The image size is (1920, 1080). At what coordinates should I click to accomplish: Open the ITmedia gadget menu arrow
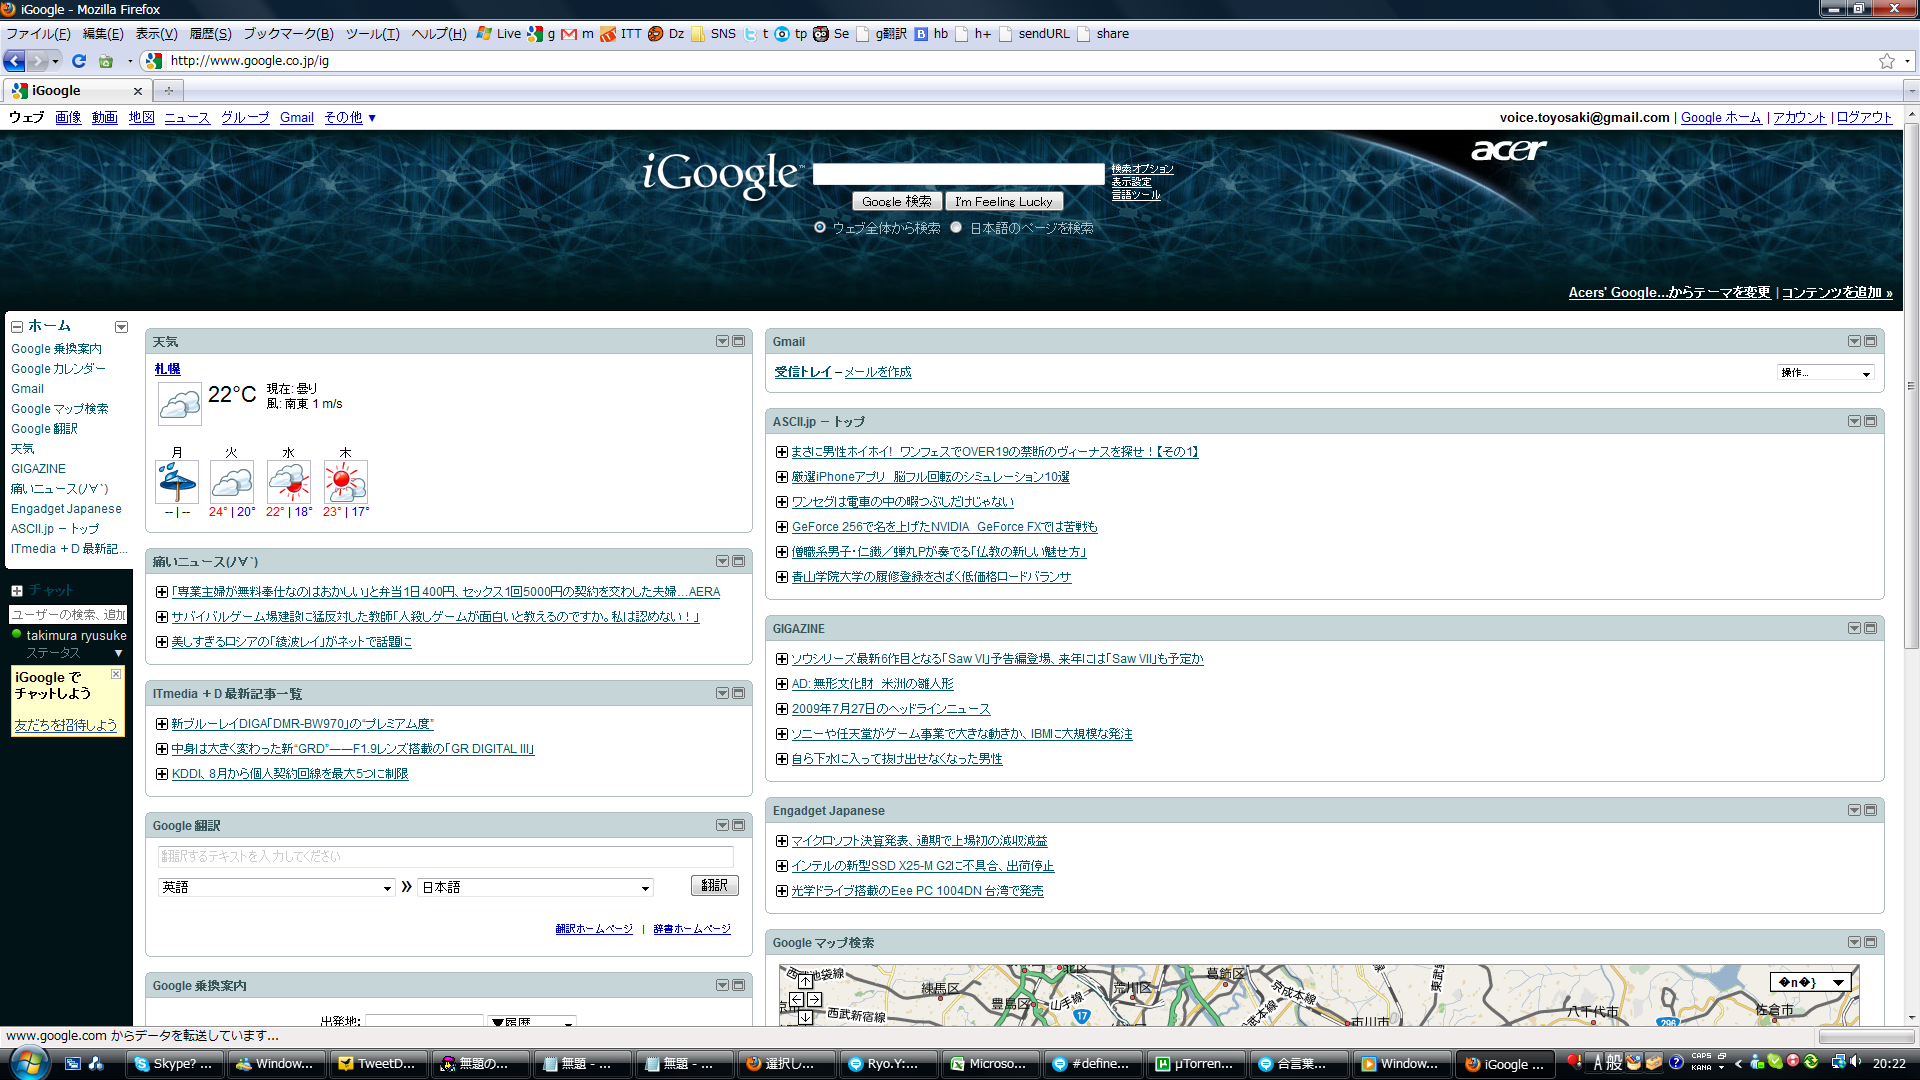pos(722,693)
